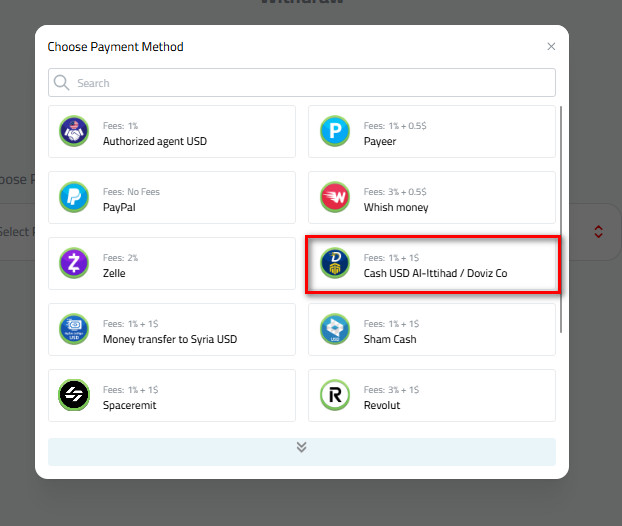Click 'Fees: 3% + 1$' on Revolut card
The width and height of the screenshot is (622, 526).
tap(391, 390)
